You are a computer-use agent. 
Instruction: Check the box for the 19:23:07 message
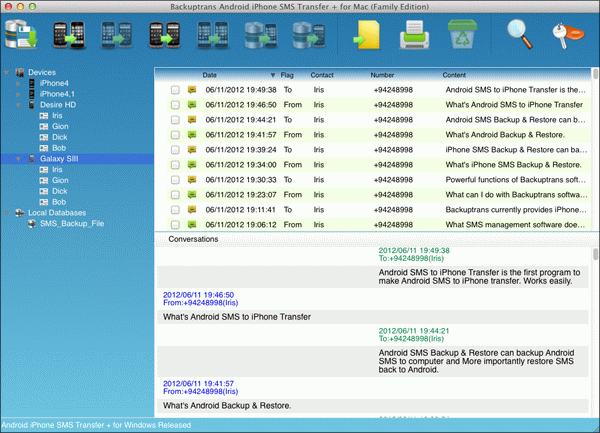pyautogui.click(x=175, y=195)
